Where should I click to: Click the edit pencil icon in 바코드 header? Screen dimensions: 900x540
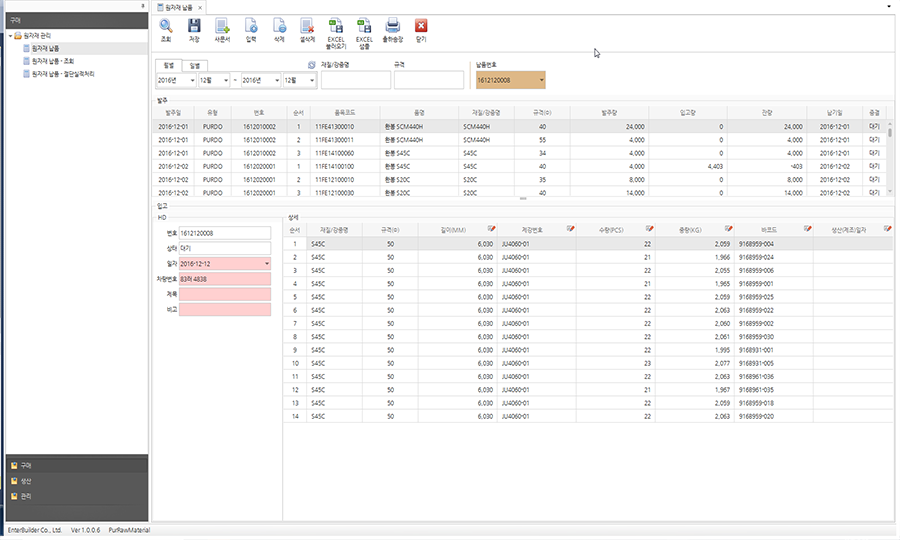coord(808,228)
